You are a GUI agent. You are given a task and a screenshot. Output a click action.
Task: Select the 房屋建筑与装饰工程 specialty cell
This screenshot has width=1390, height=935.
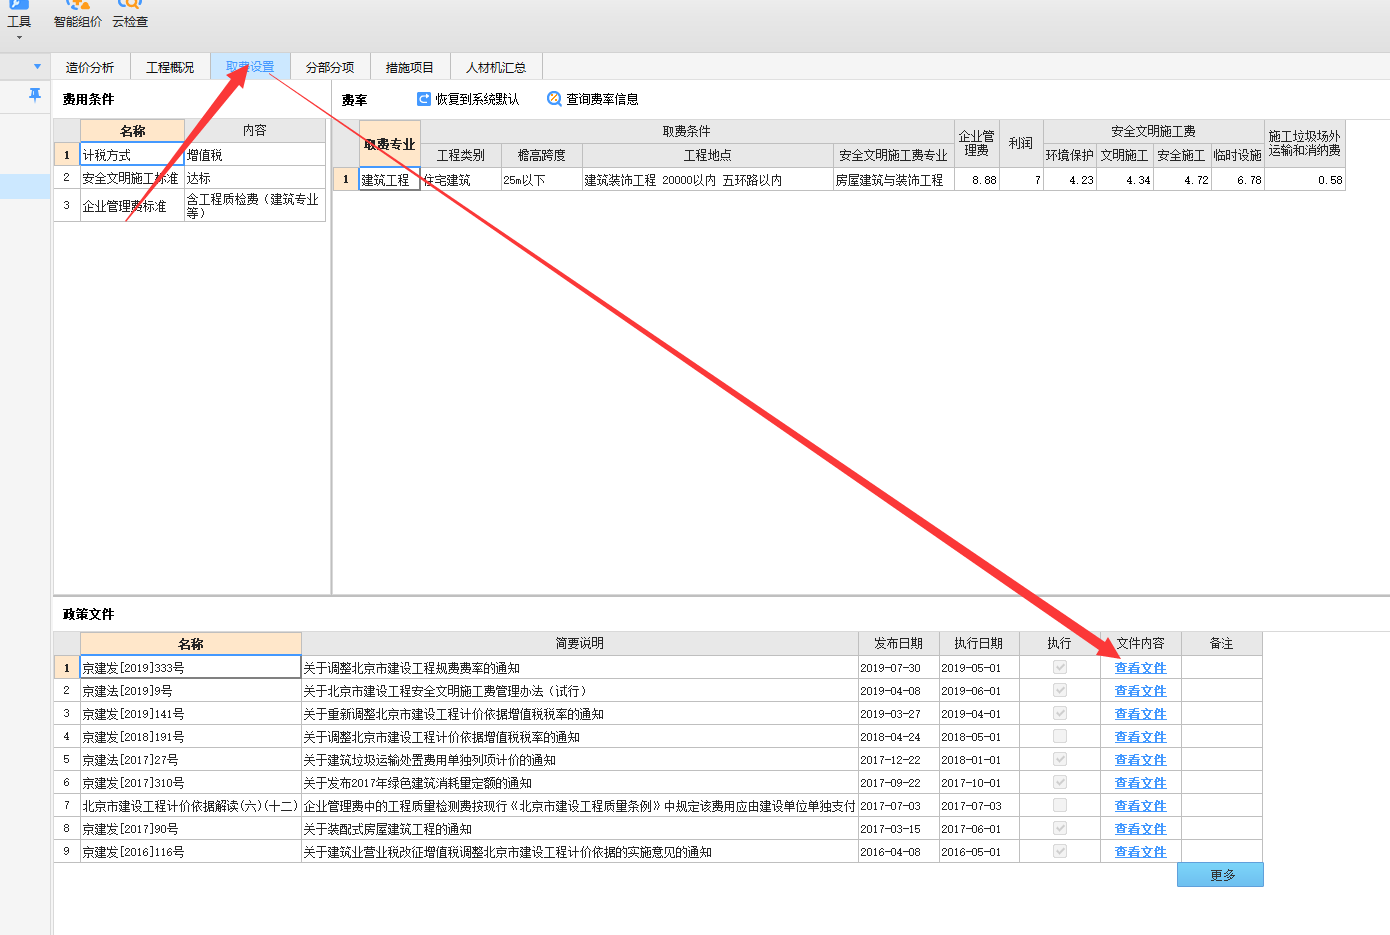893,180
